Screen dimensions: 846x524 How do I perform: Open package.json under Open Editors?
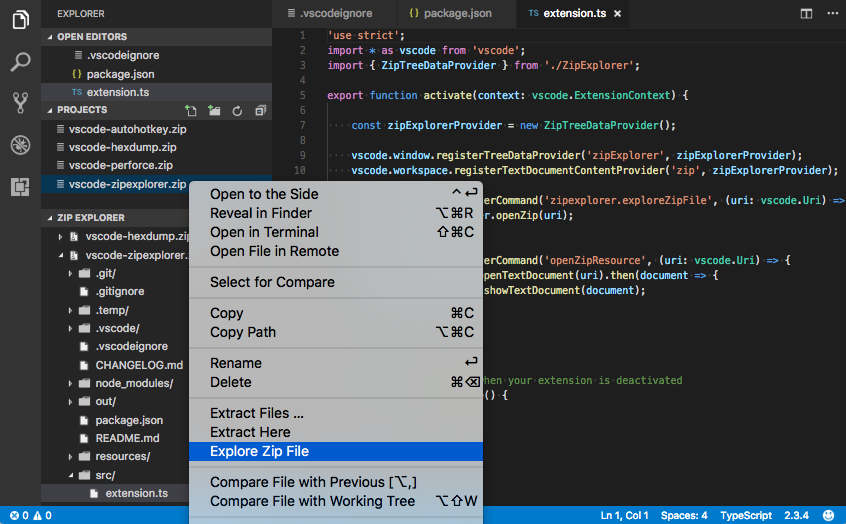point(156,74)
